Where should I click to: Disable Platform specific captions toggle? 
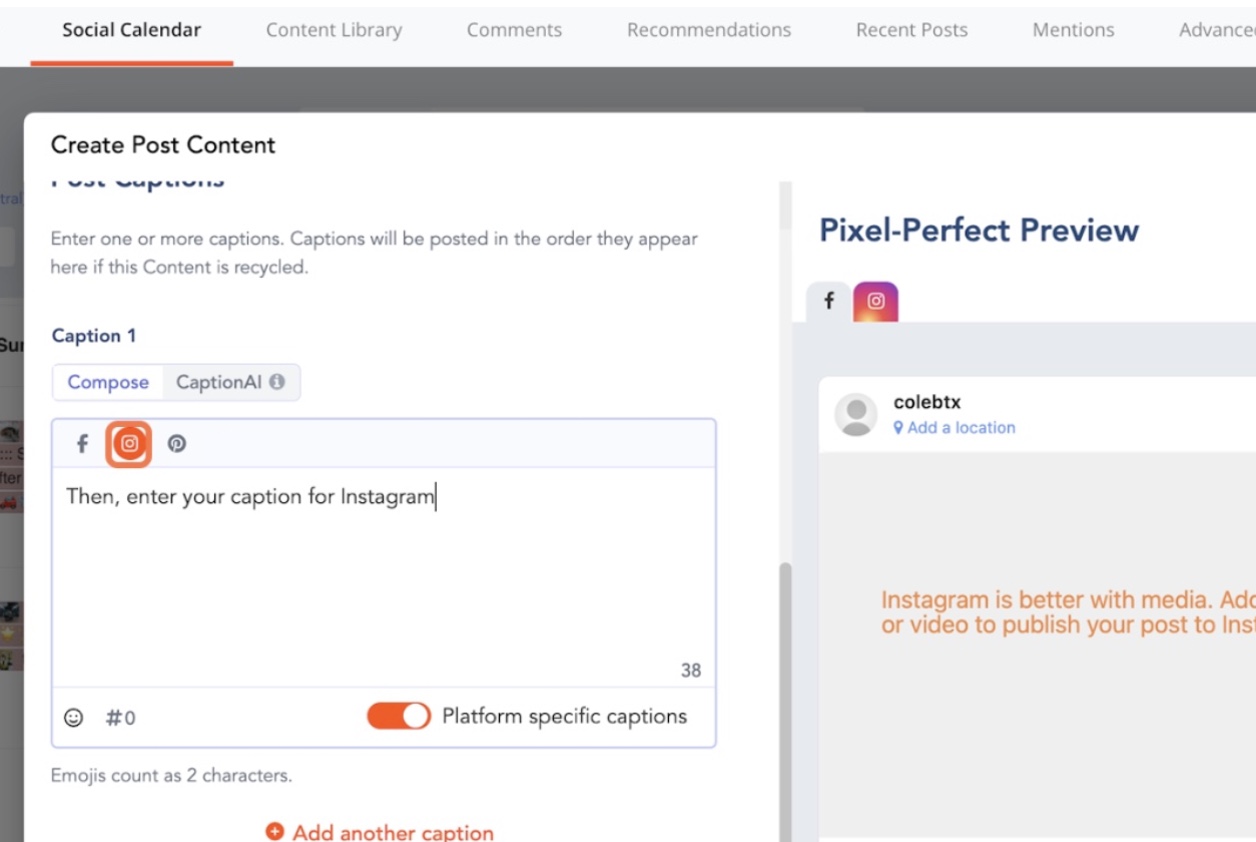click(399, 716)
